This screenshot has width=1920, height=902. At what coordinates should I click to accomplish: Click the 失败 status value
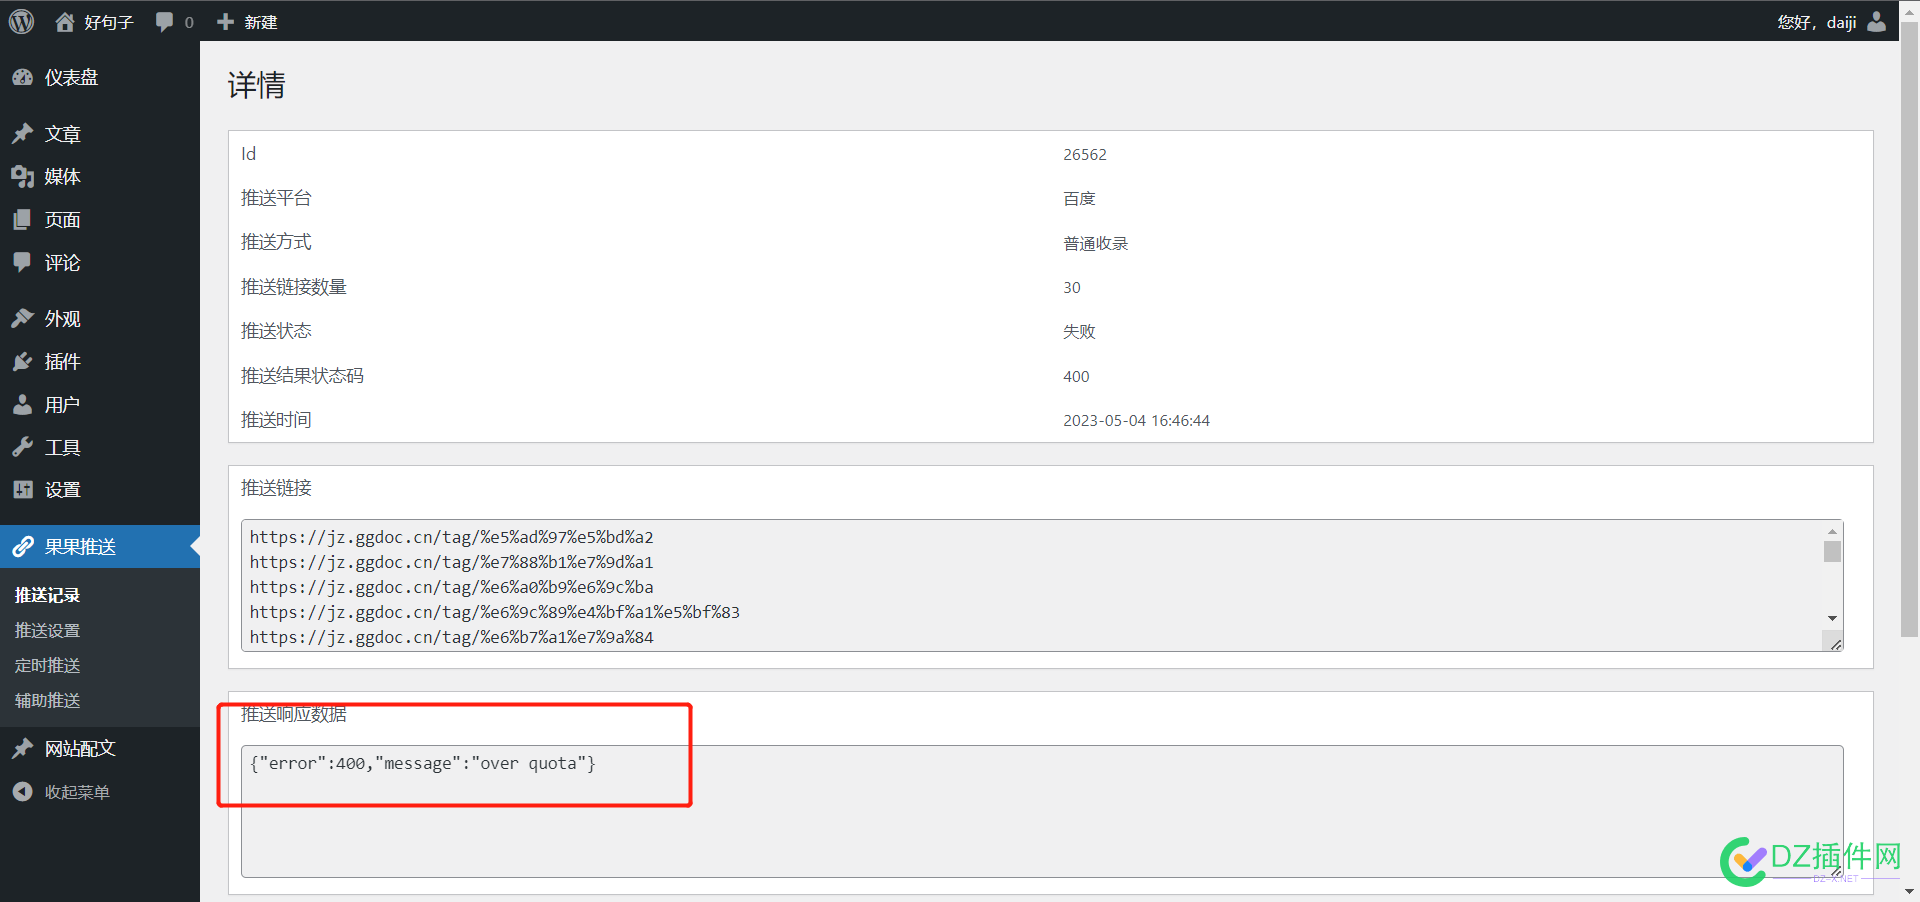(1079, 332)
